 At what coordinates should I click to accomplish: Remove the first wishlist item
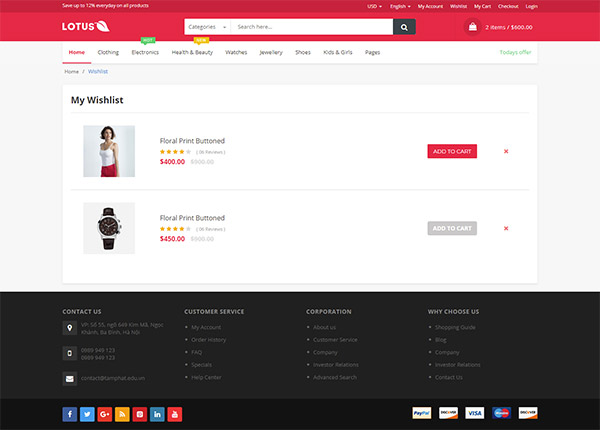tap(506, 151)
